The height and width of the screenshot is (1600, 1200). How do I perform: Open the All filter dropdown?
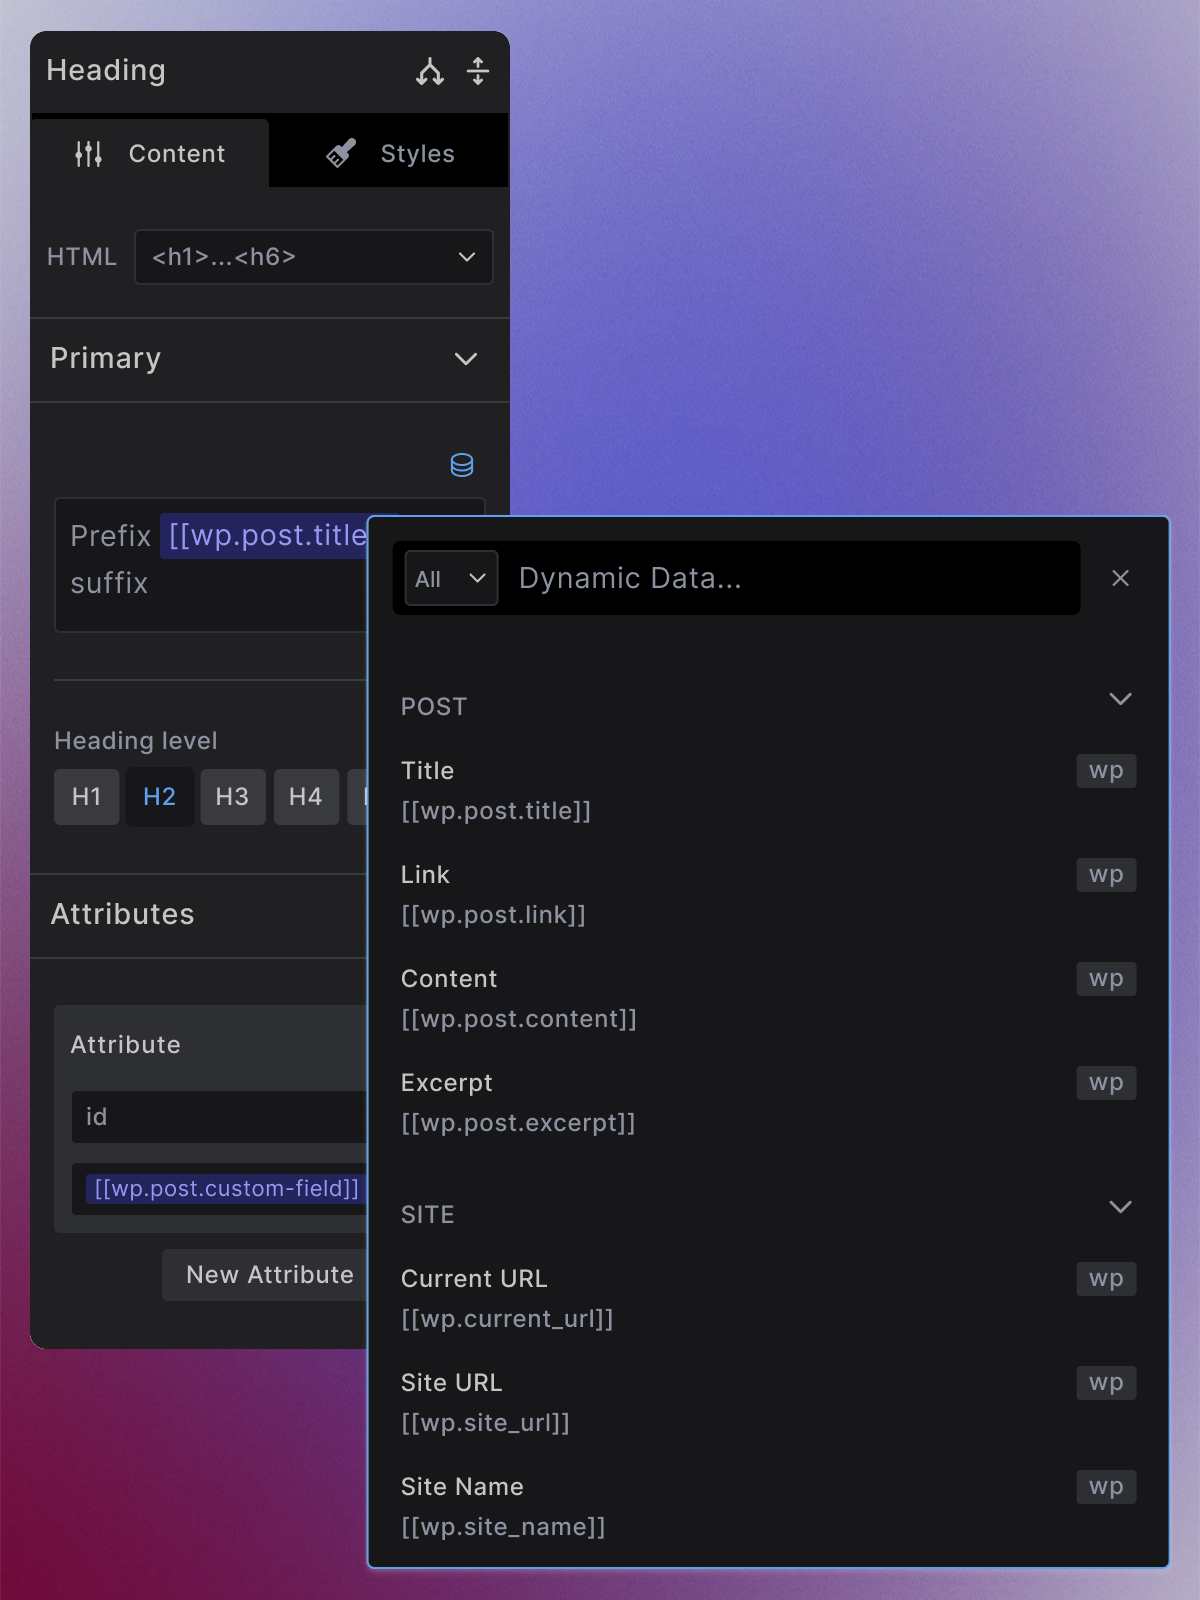[x=449, y=578]
